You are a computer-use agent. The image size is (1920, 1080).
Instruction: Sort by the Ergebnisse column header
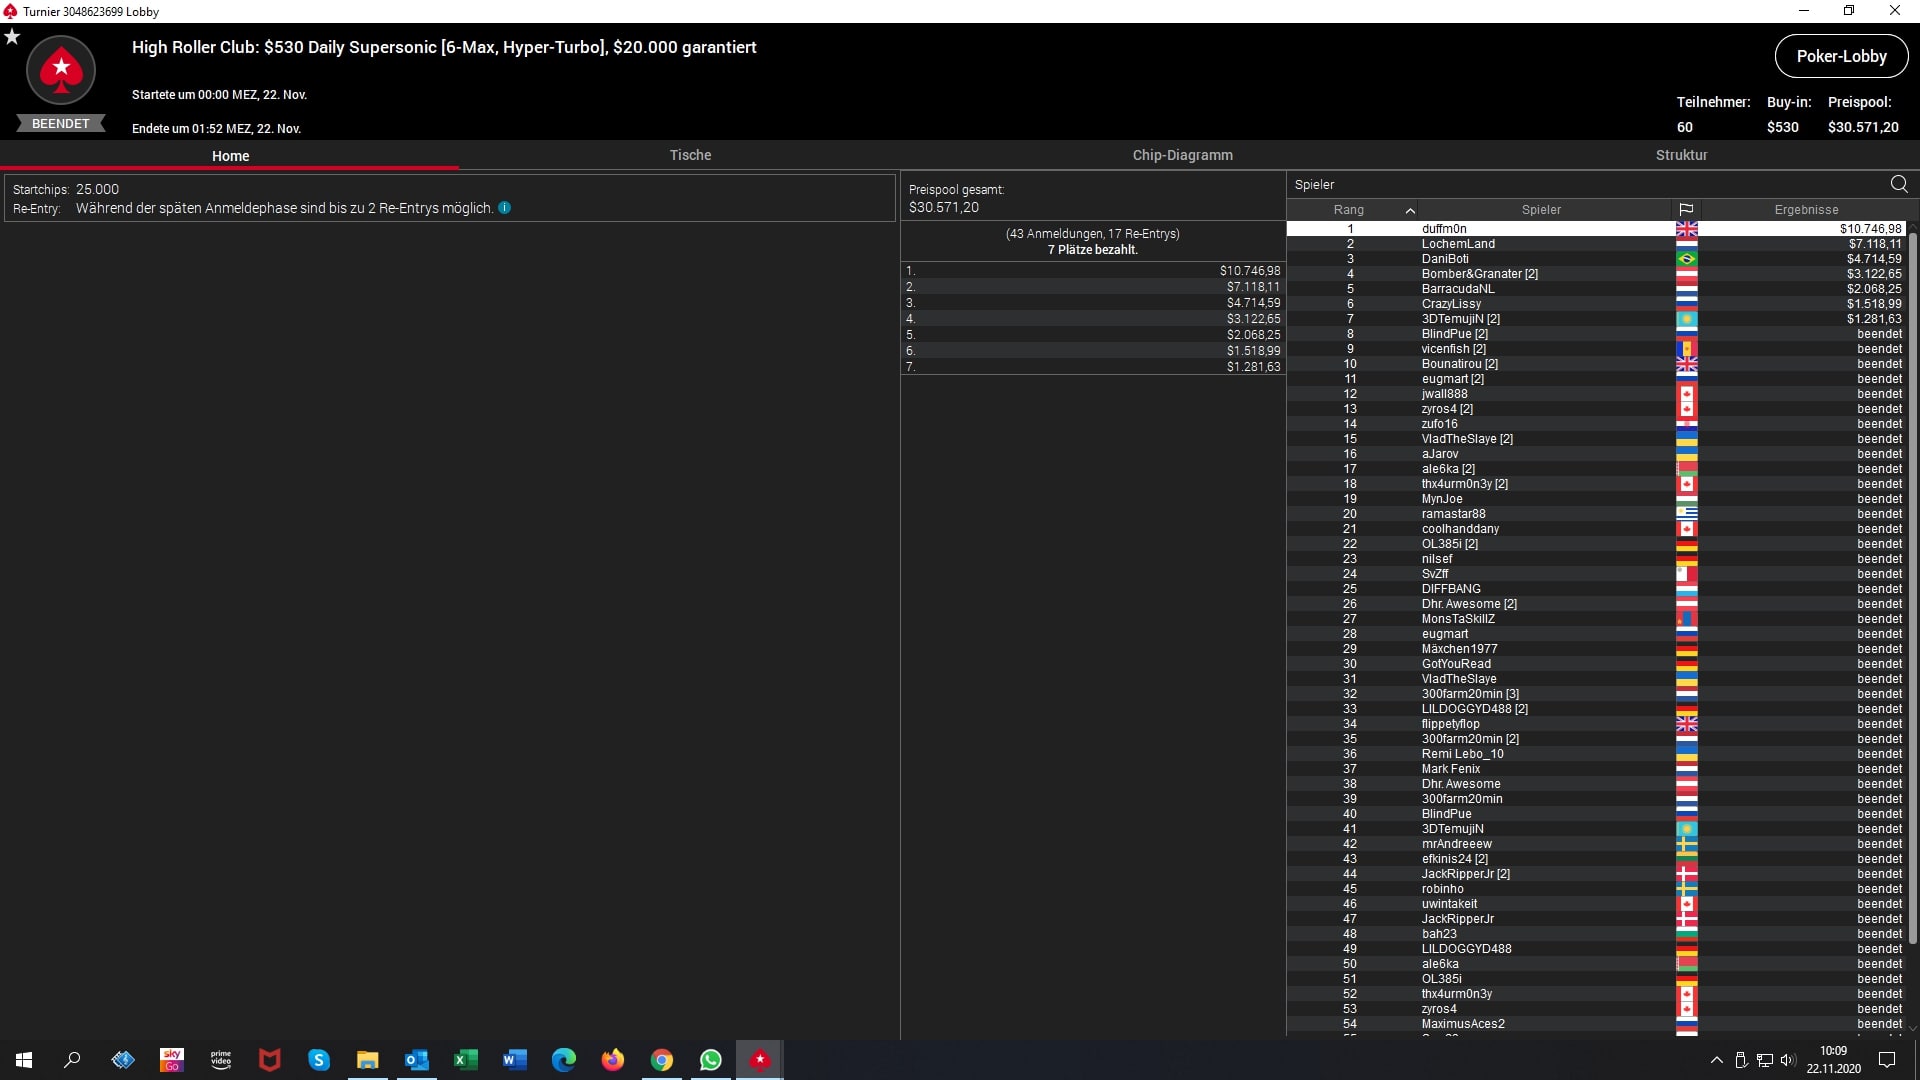click(1806, 210)
